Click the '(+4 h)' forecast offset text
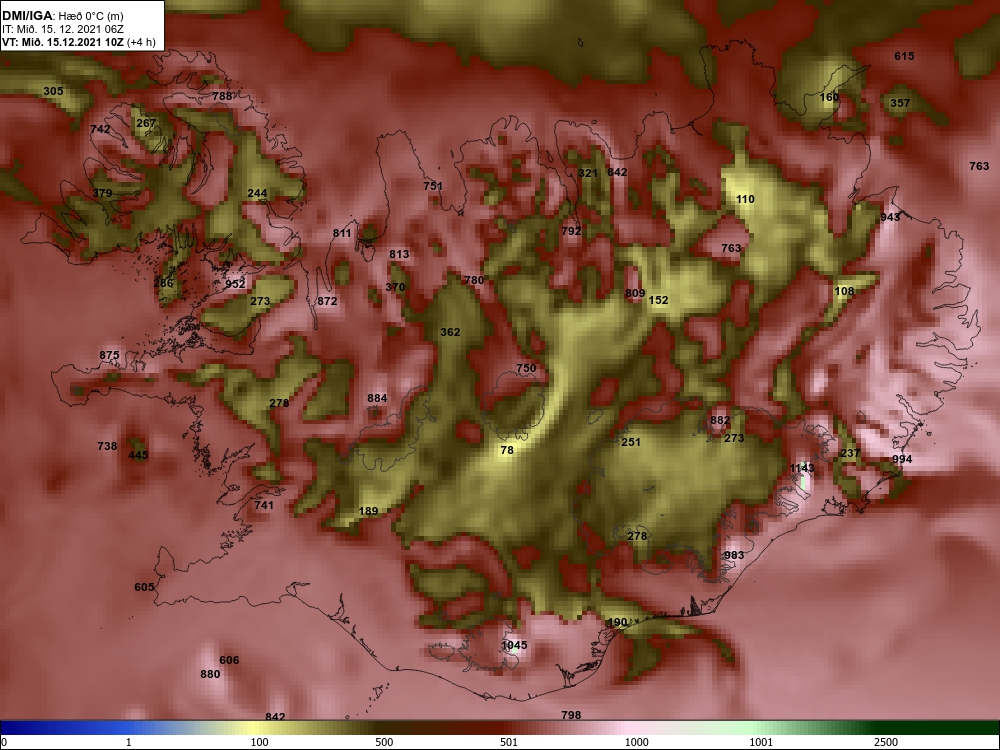 [x=142, y=42]
